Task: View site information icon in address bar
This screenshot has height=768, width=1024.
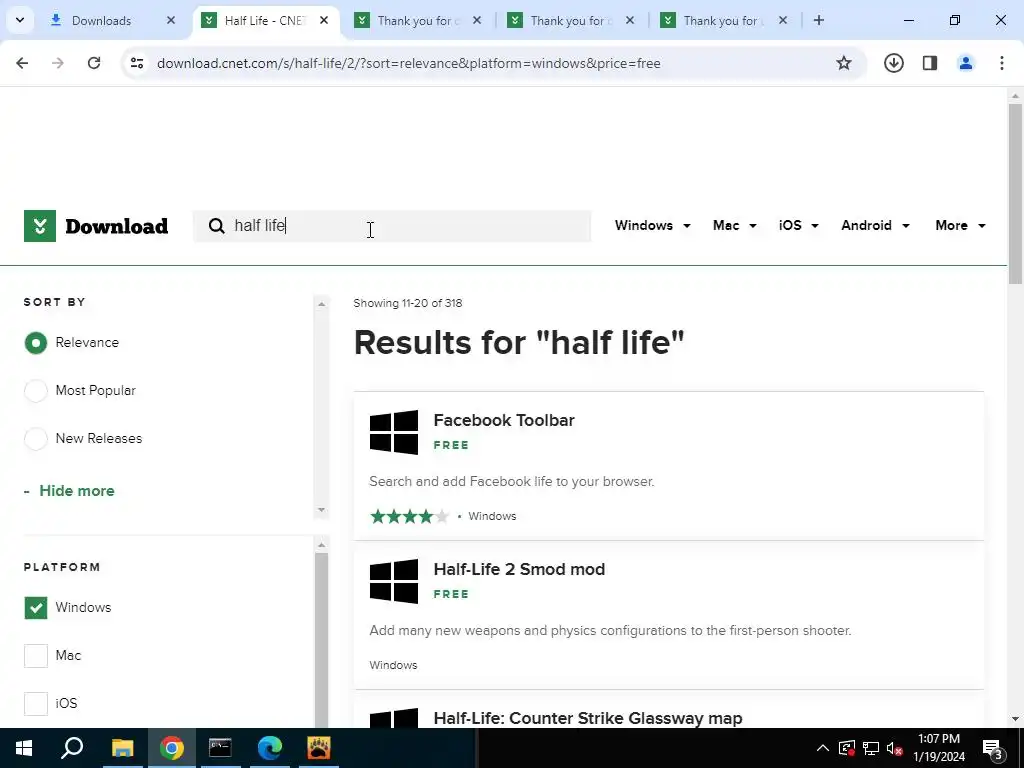Action: tap(137, 63)
